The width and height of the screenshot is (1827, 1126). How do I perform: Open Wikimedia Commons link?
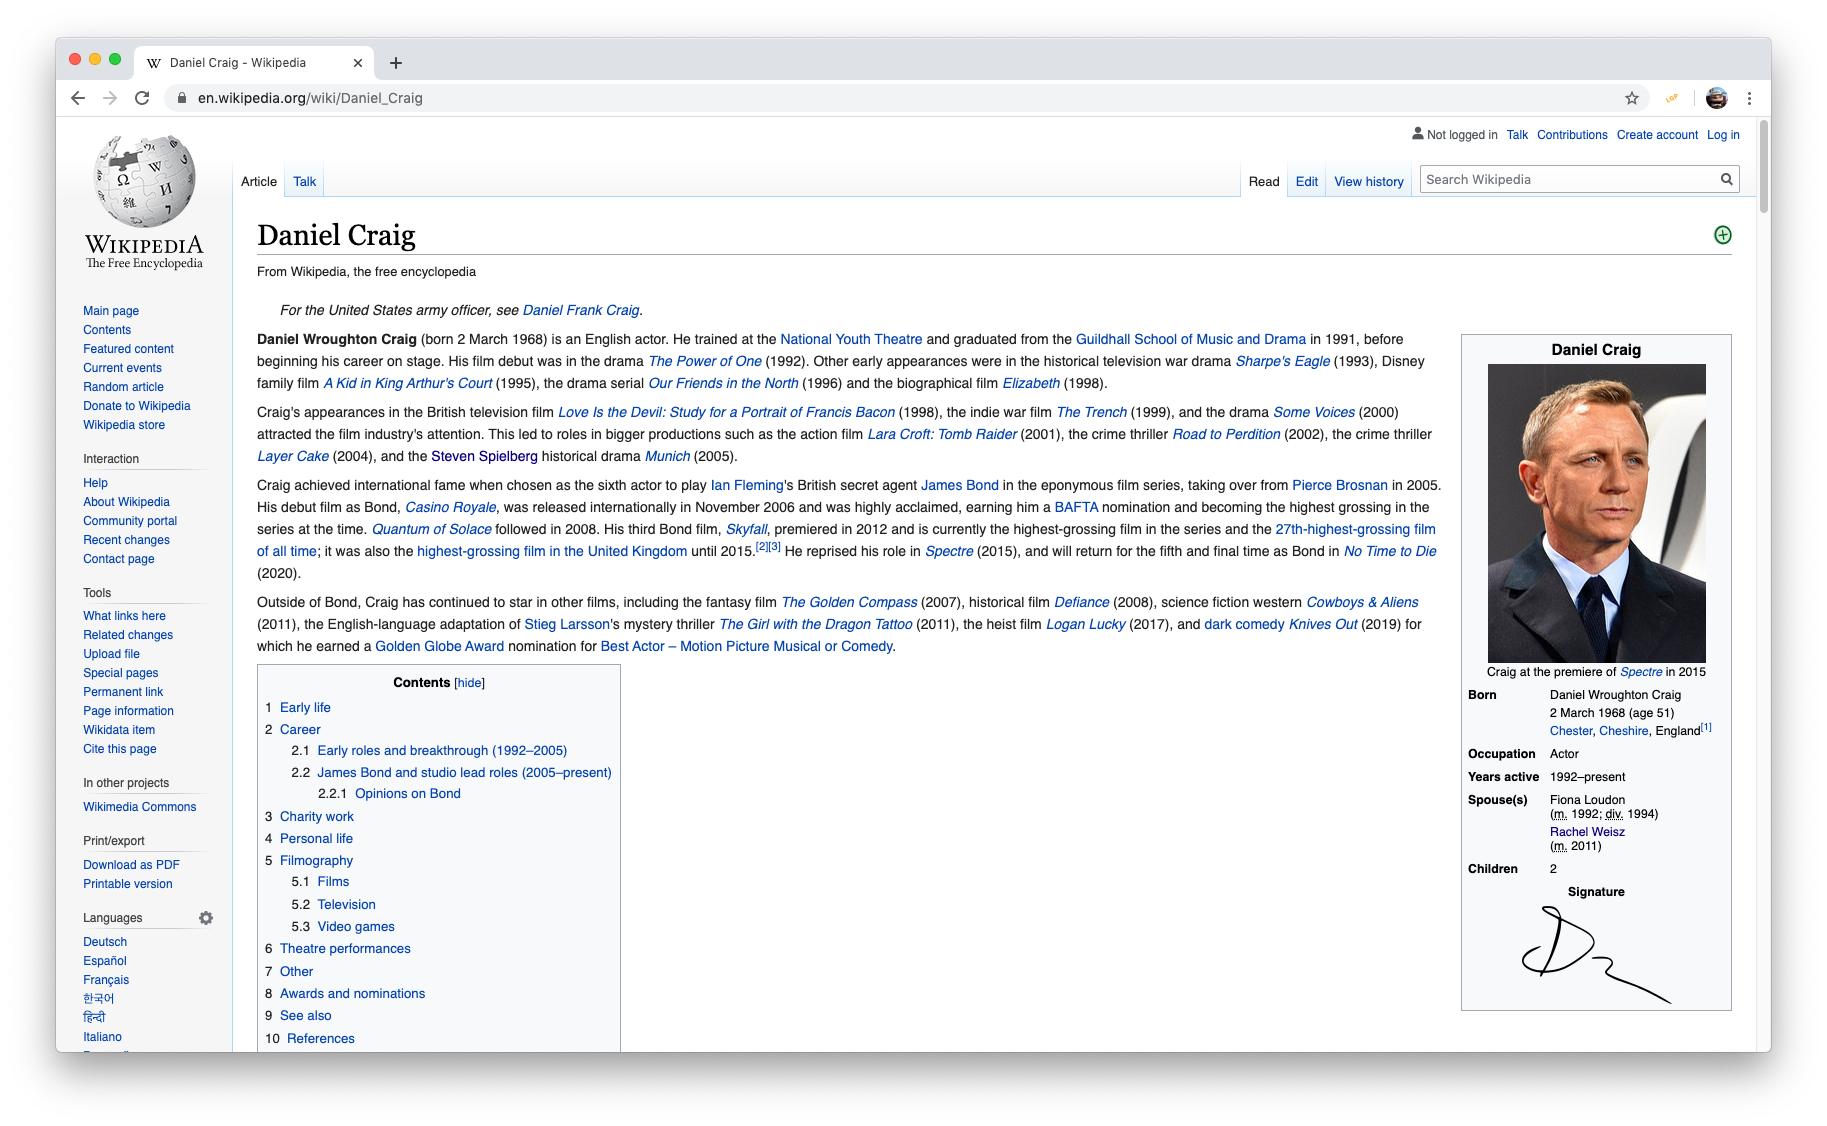tap(139, 807)
